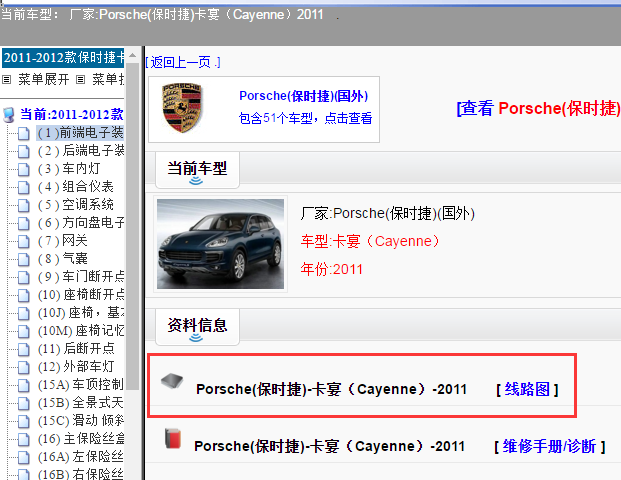Open tree item (9)车门断开点

(x=81, y=276)
